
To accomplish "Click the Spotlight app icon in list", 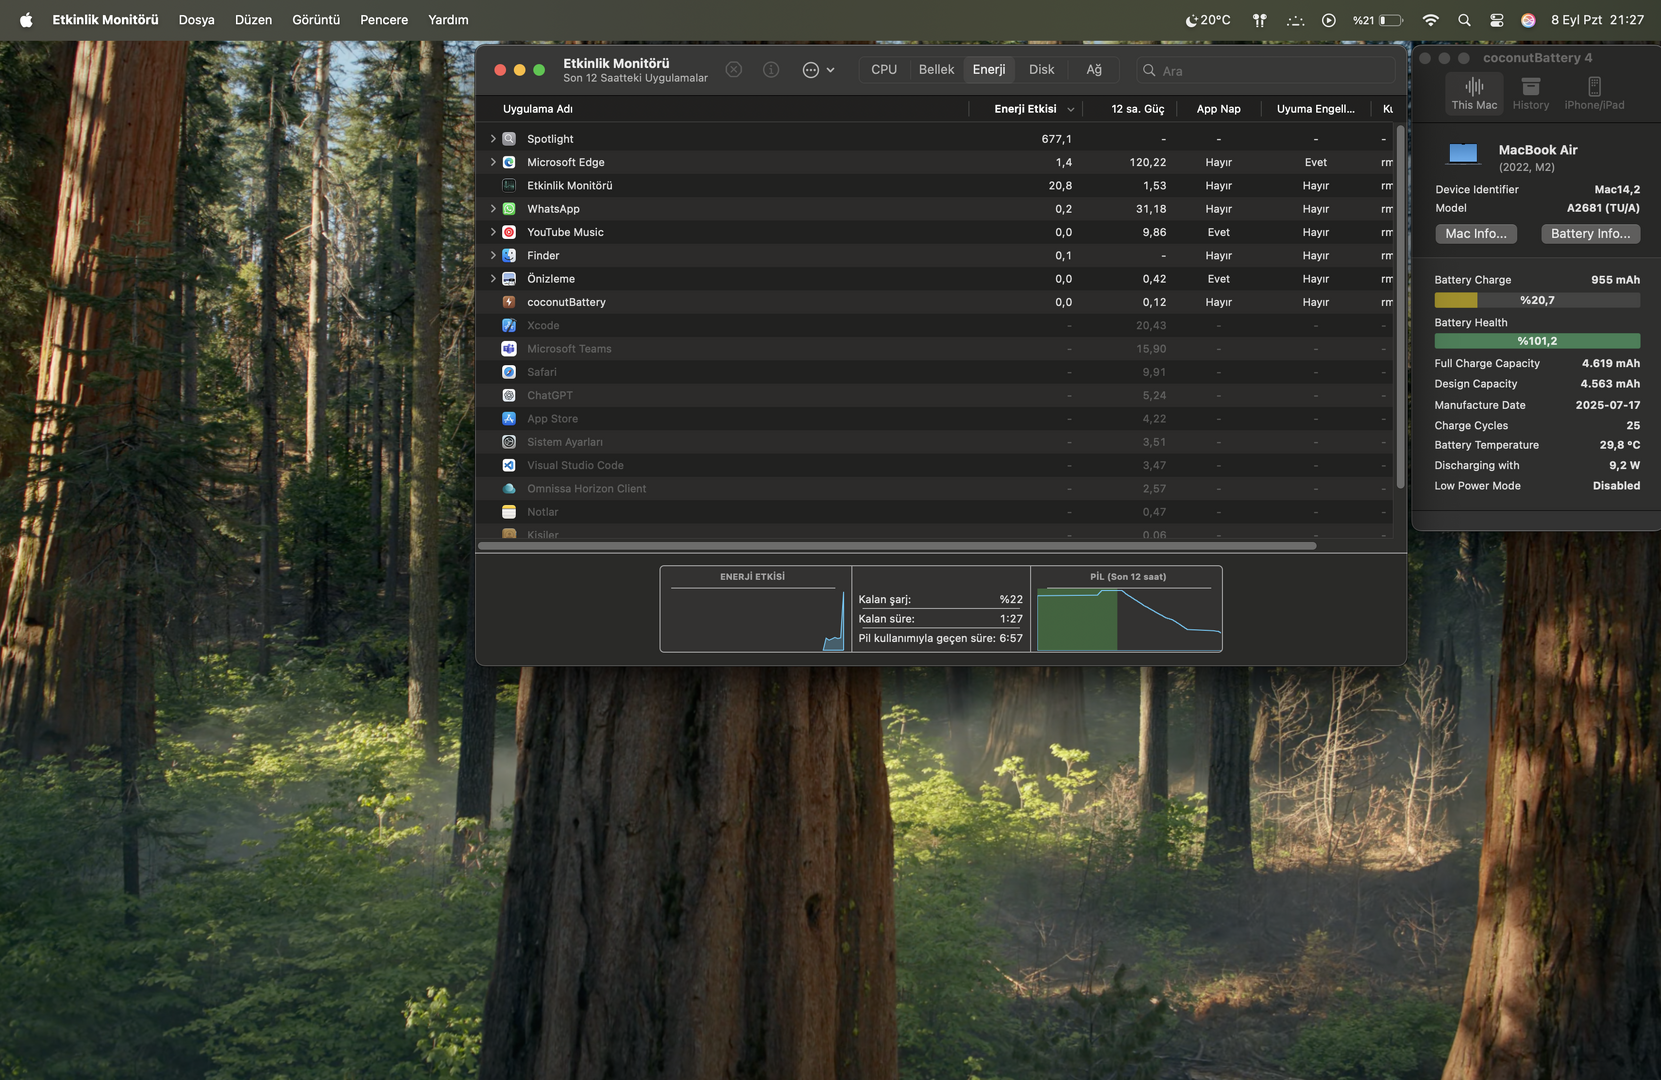I will tap(509, 139).
